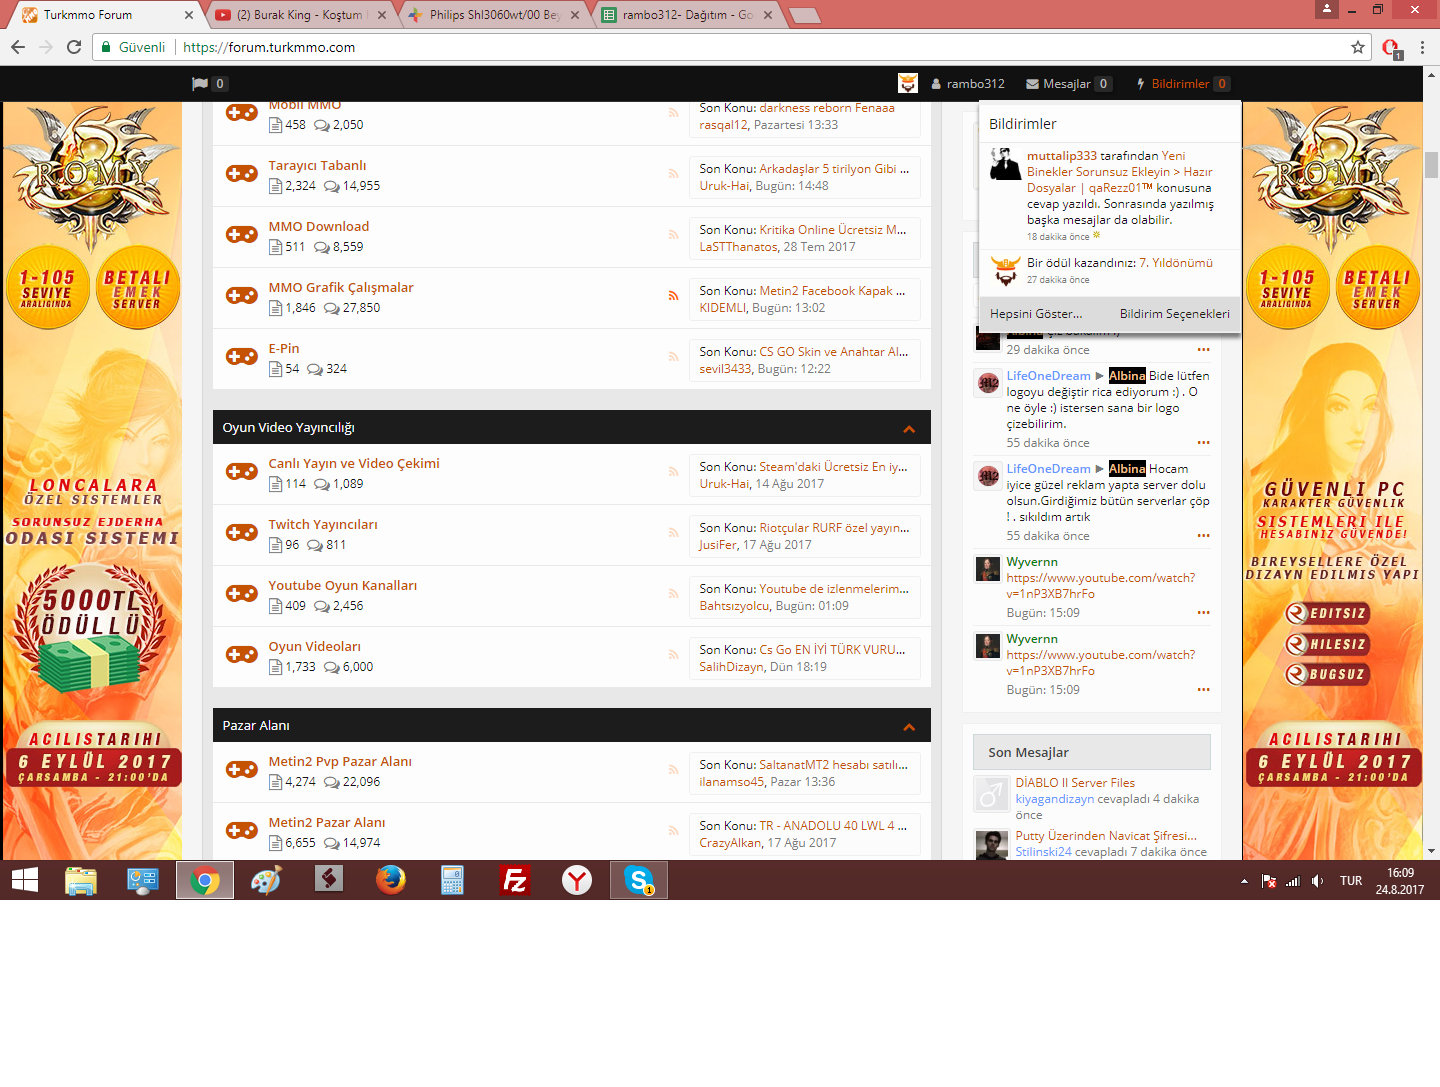Click the scrollbar down arrow

coord(1431,851)
